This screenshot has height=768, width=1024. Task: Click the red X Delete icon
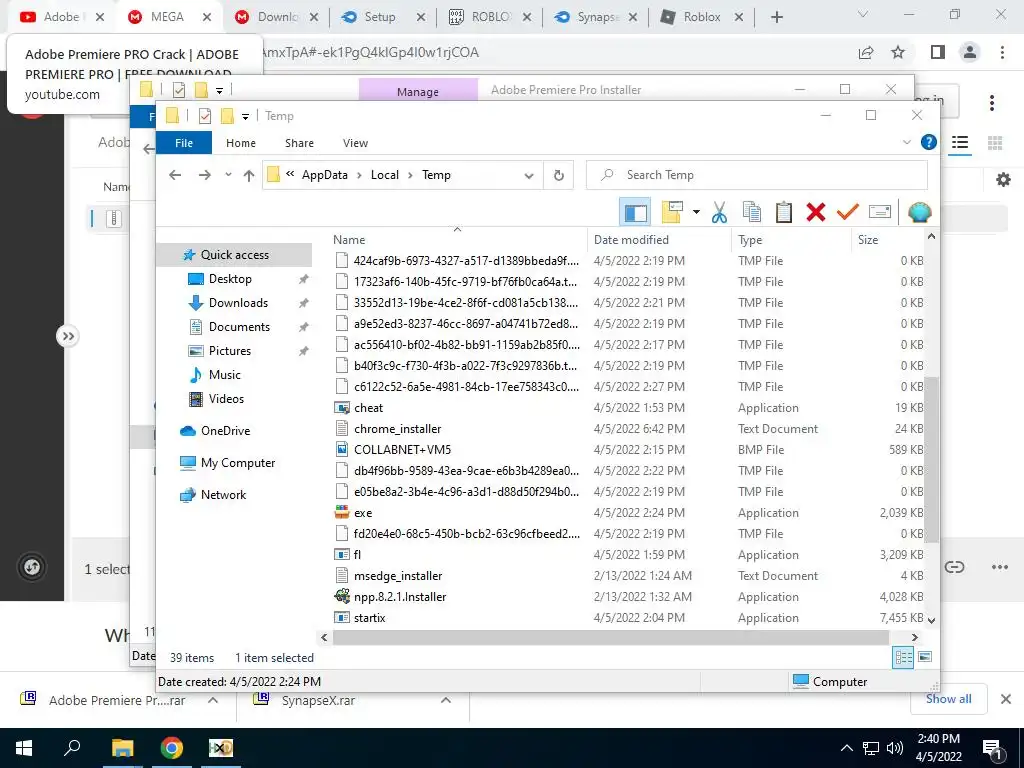click(x=816, y=212)
